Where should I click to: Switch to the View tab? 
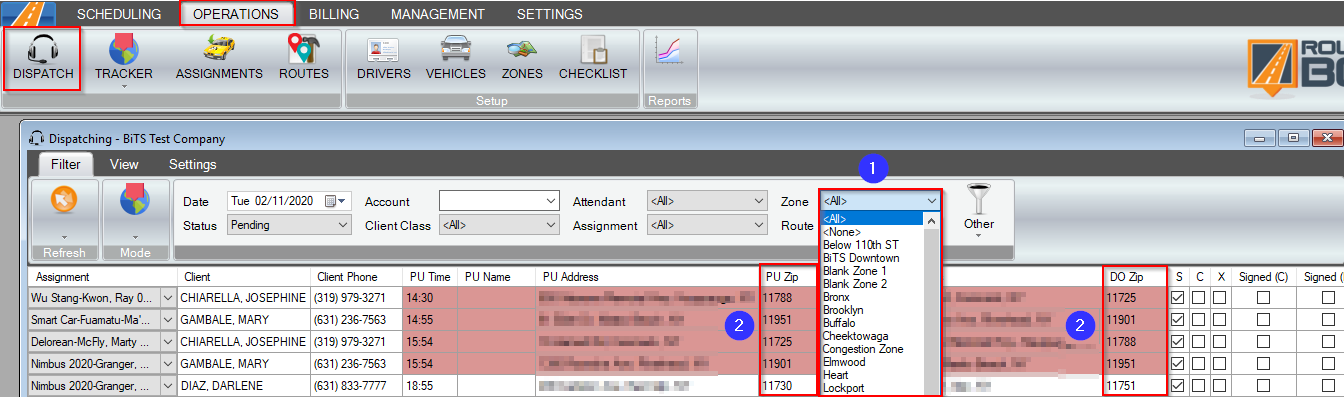coord(124,164)
